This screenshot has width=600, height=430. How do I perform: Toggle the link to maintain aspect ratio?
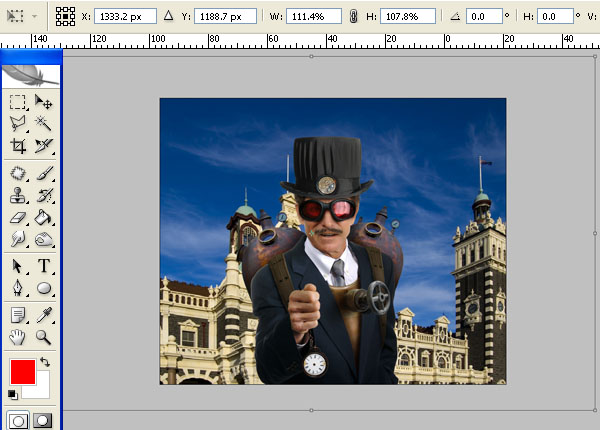pyautogui.click(x=353, y=16)
